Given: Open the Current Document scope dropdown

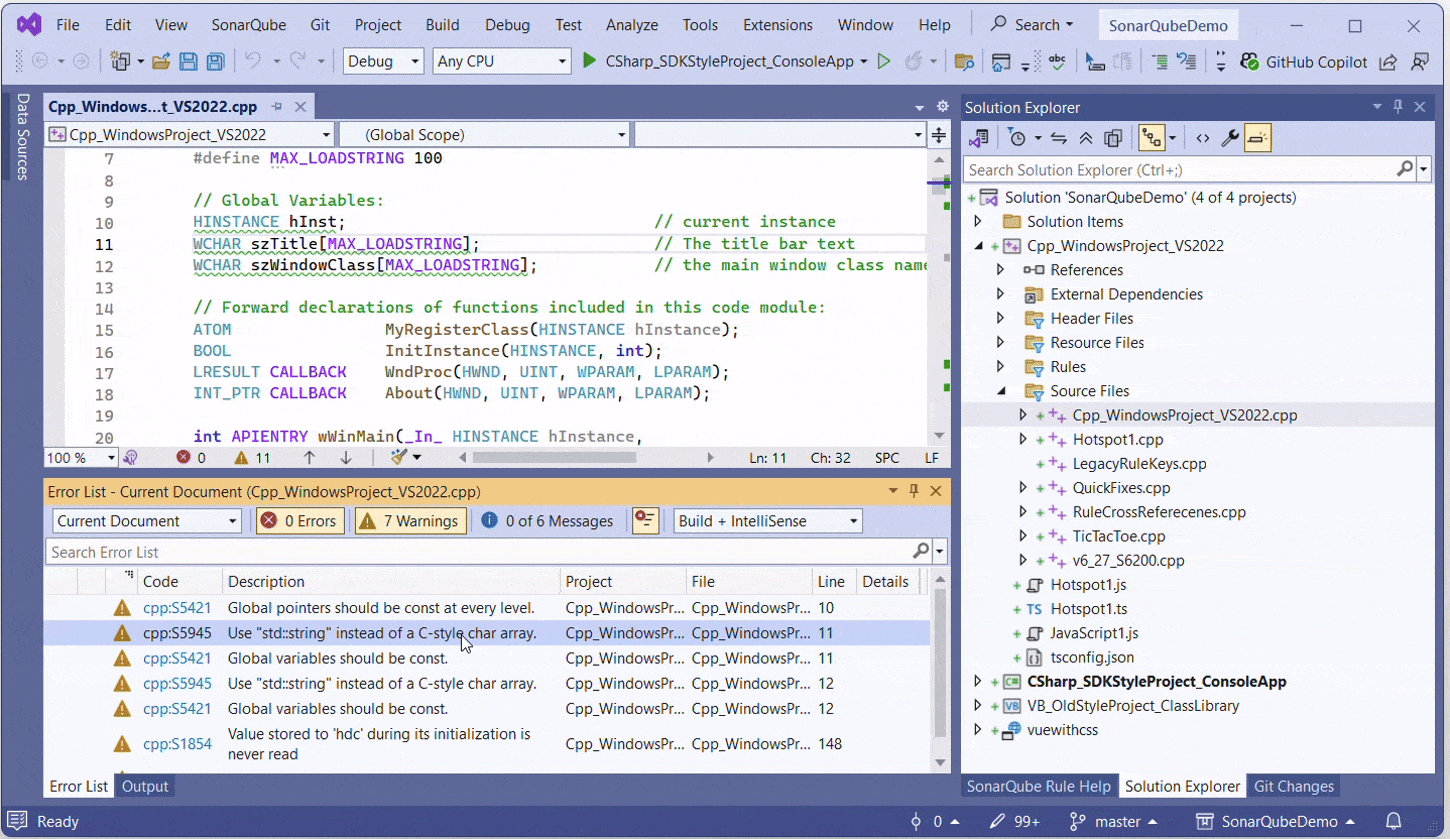Looking at the screenshot, I should (147, 521).
